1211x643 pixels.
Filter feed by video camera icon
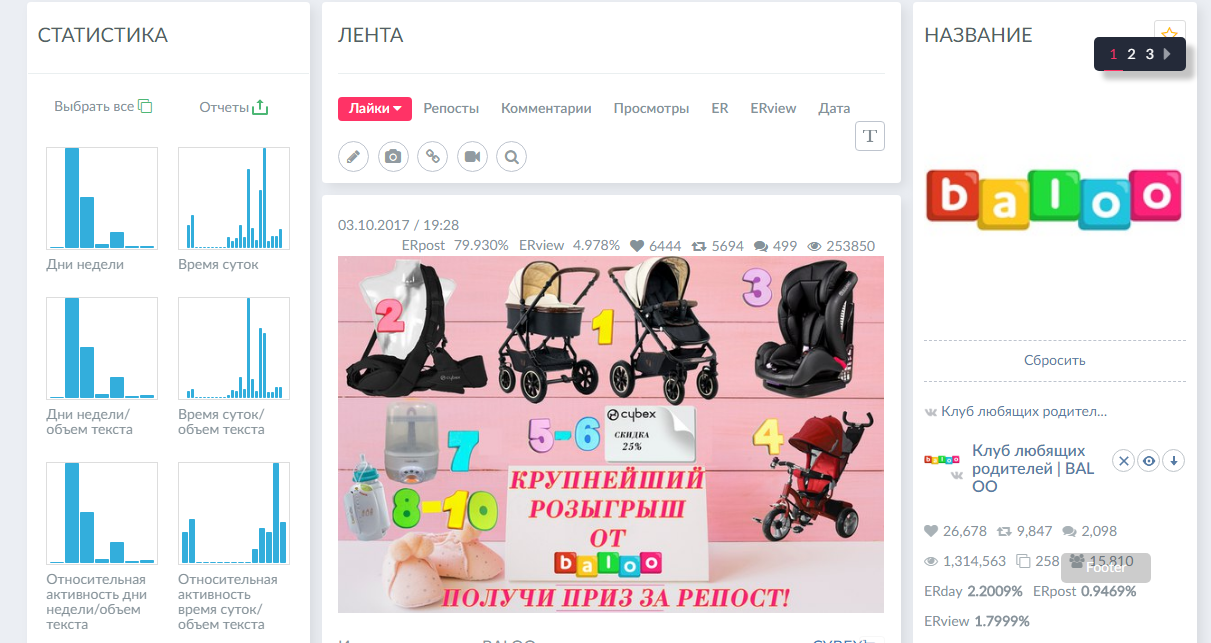[472, 157]
